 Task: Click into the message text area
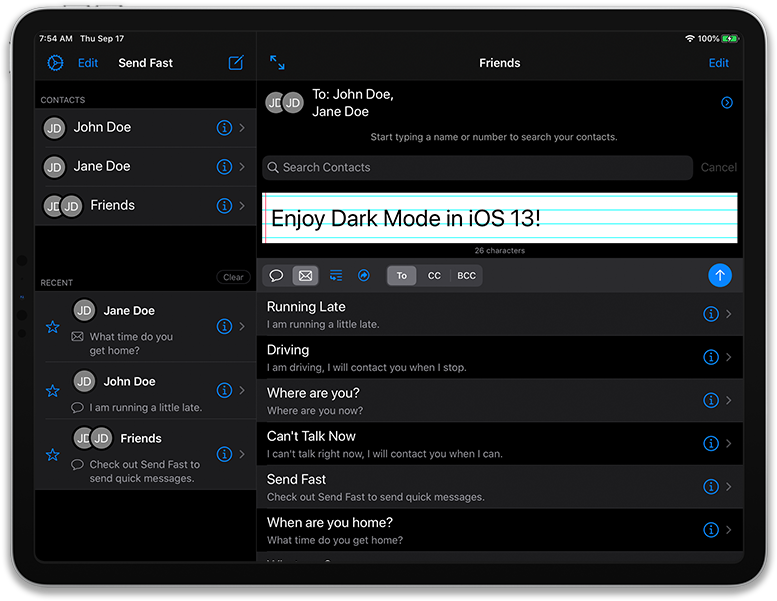(x=500, y=218)
